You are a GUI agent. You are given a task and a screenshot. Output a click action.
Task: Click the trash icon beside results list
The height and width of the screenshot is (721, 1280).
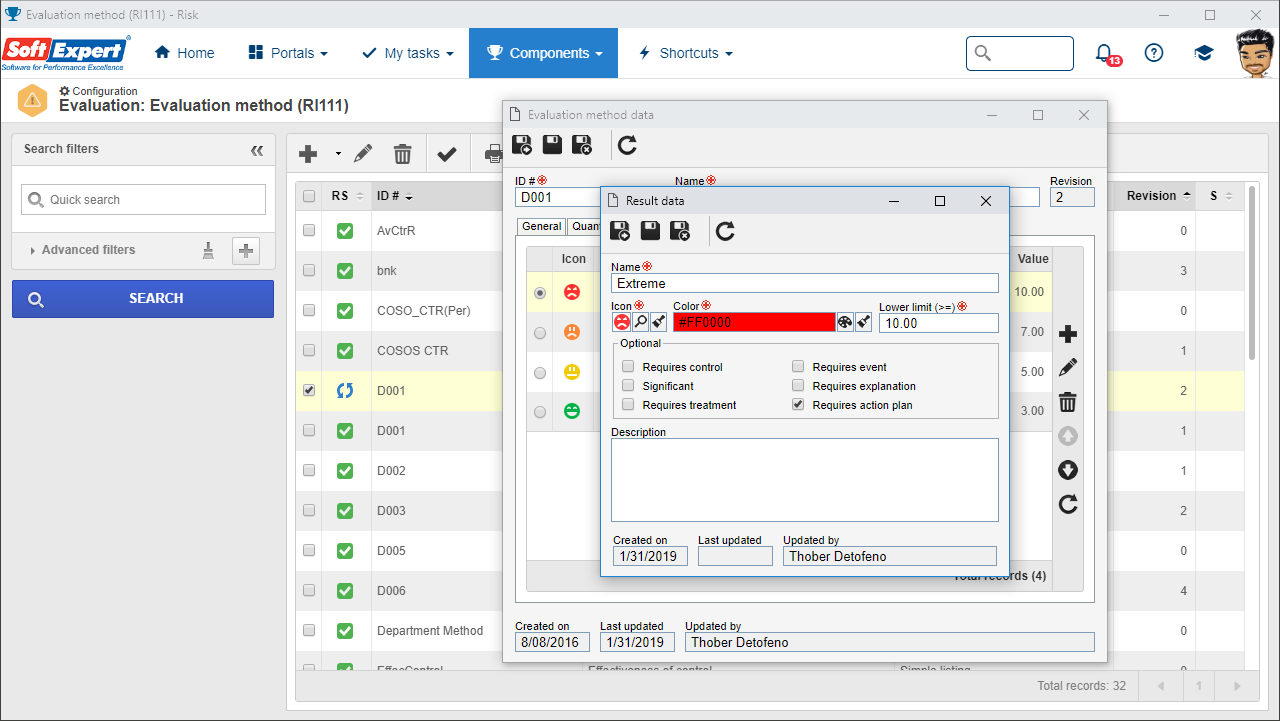(x=1068, y=402)
